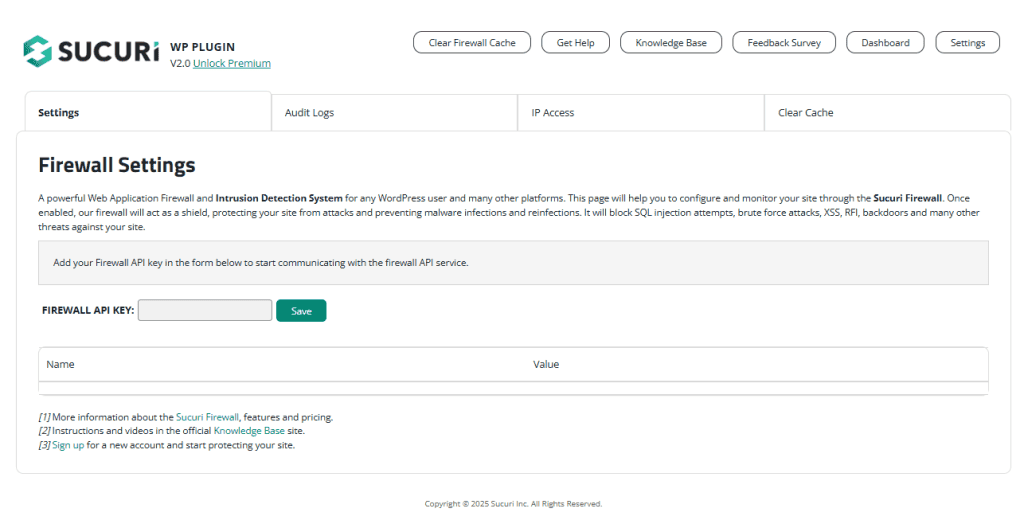Go to the Dashboard
This screenshot has width=1024, height=524.
point(885,42)
